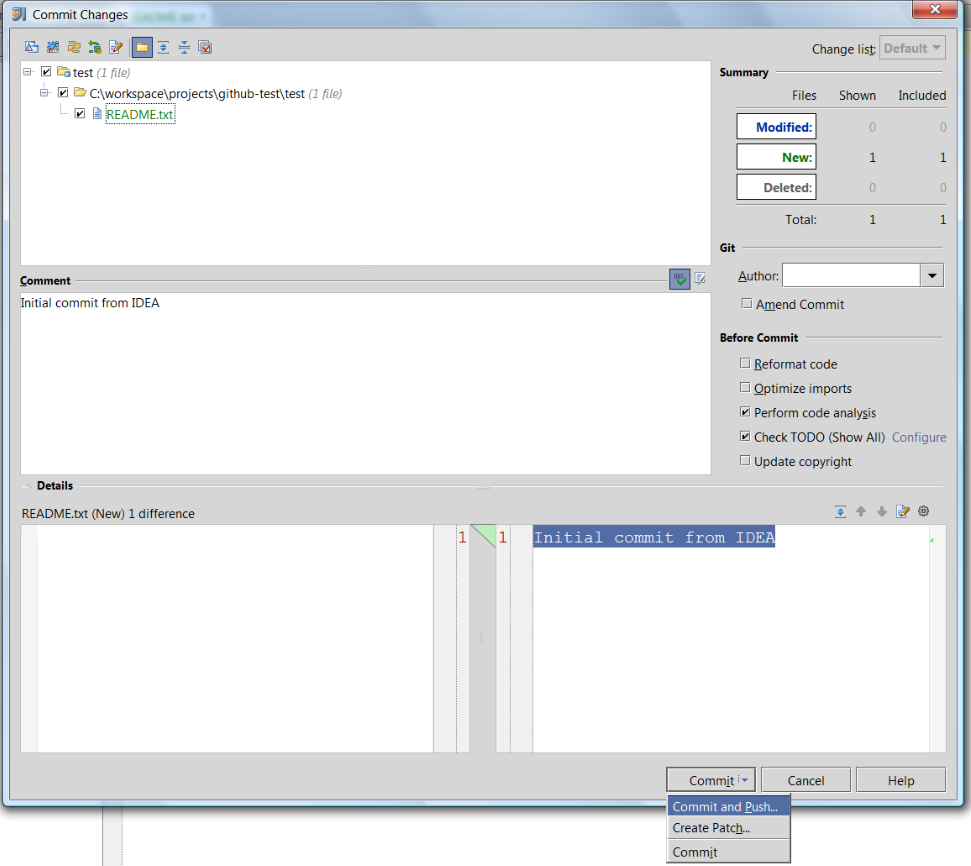Choose Commit and Push... from the popup menu
This screenshot has height=866, width=971.
coord(728,807)
